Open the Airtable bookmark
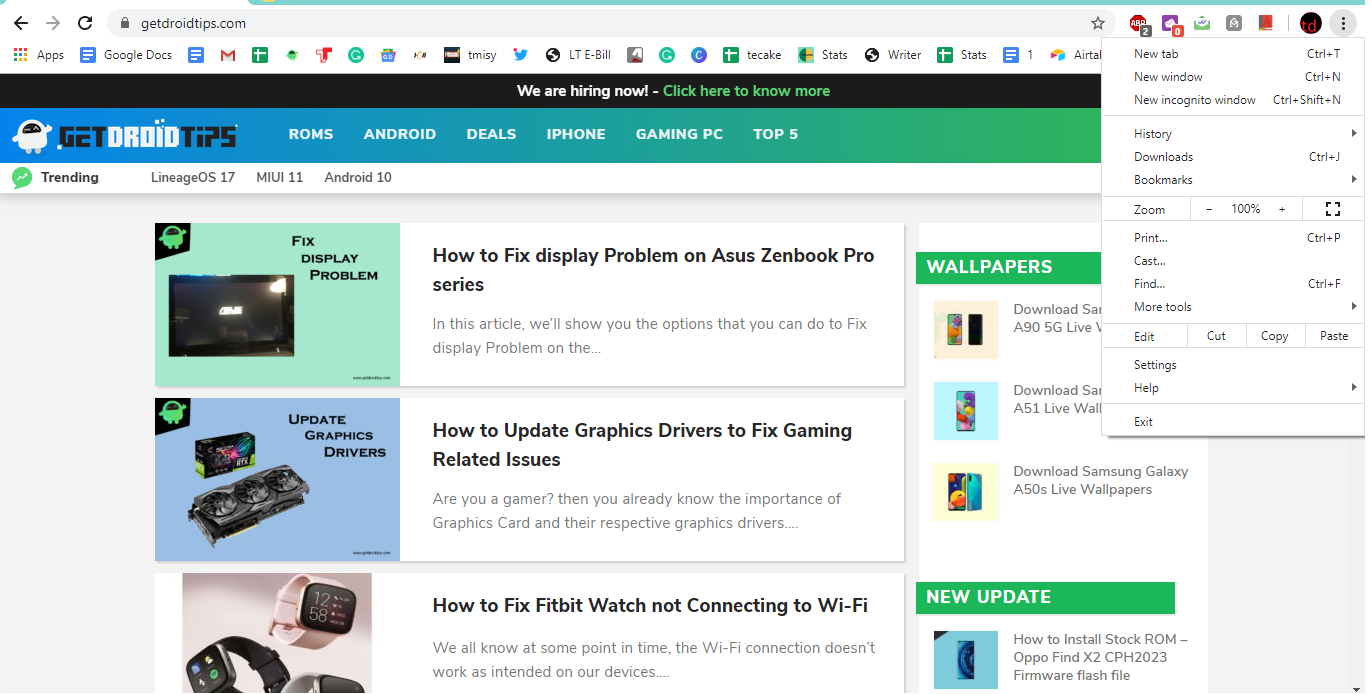Screen dimensions: 1372x694 1076,55
